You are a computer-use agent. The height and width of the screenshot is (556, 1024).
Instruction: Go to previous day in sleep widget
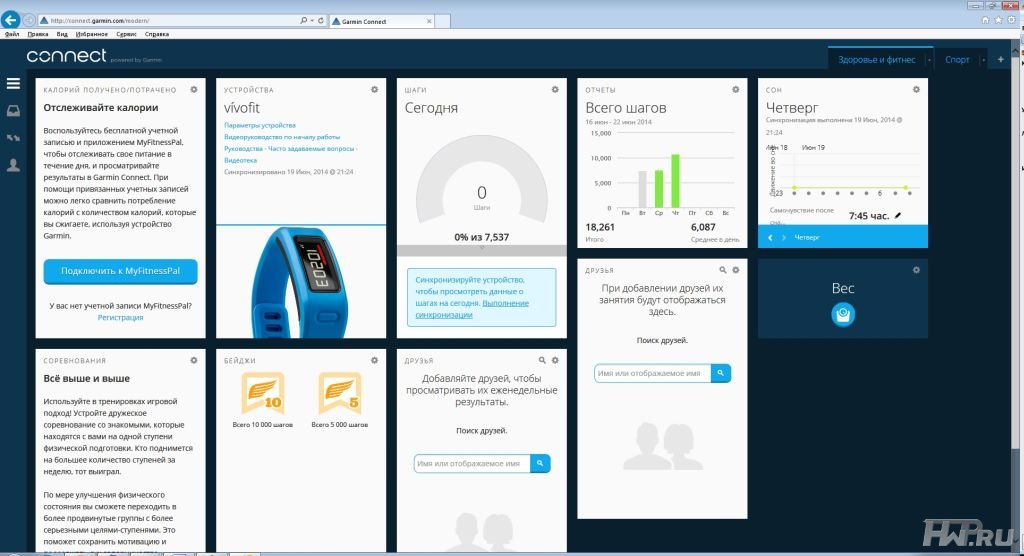[x=771, y=238]
